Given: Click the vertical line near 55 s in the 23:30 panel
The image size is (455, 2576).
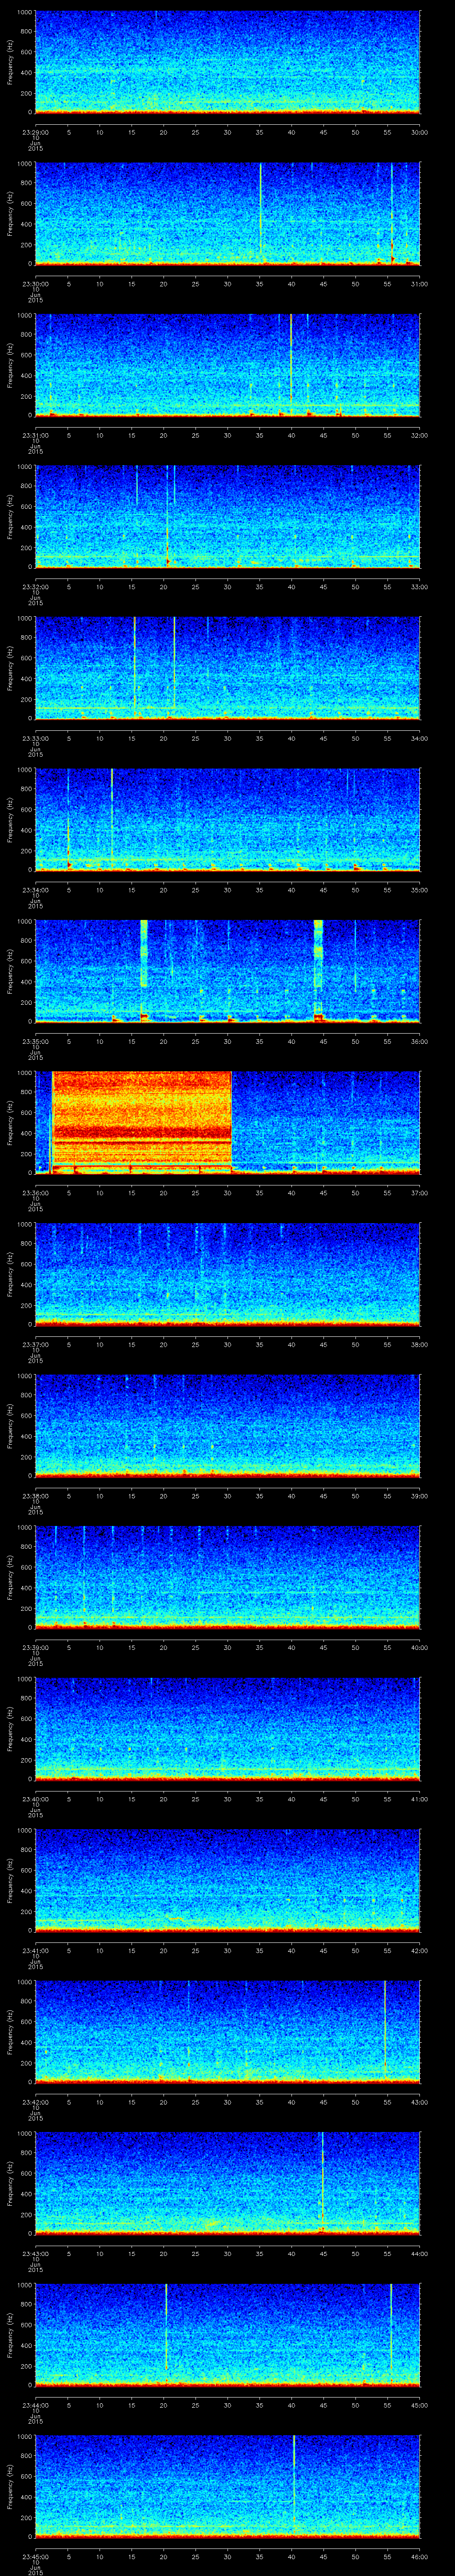Looking at the screenshot, I should pos(392,213).
